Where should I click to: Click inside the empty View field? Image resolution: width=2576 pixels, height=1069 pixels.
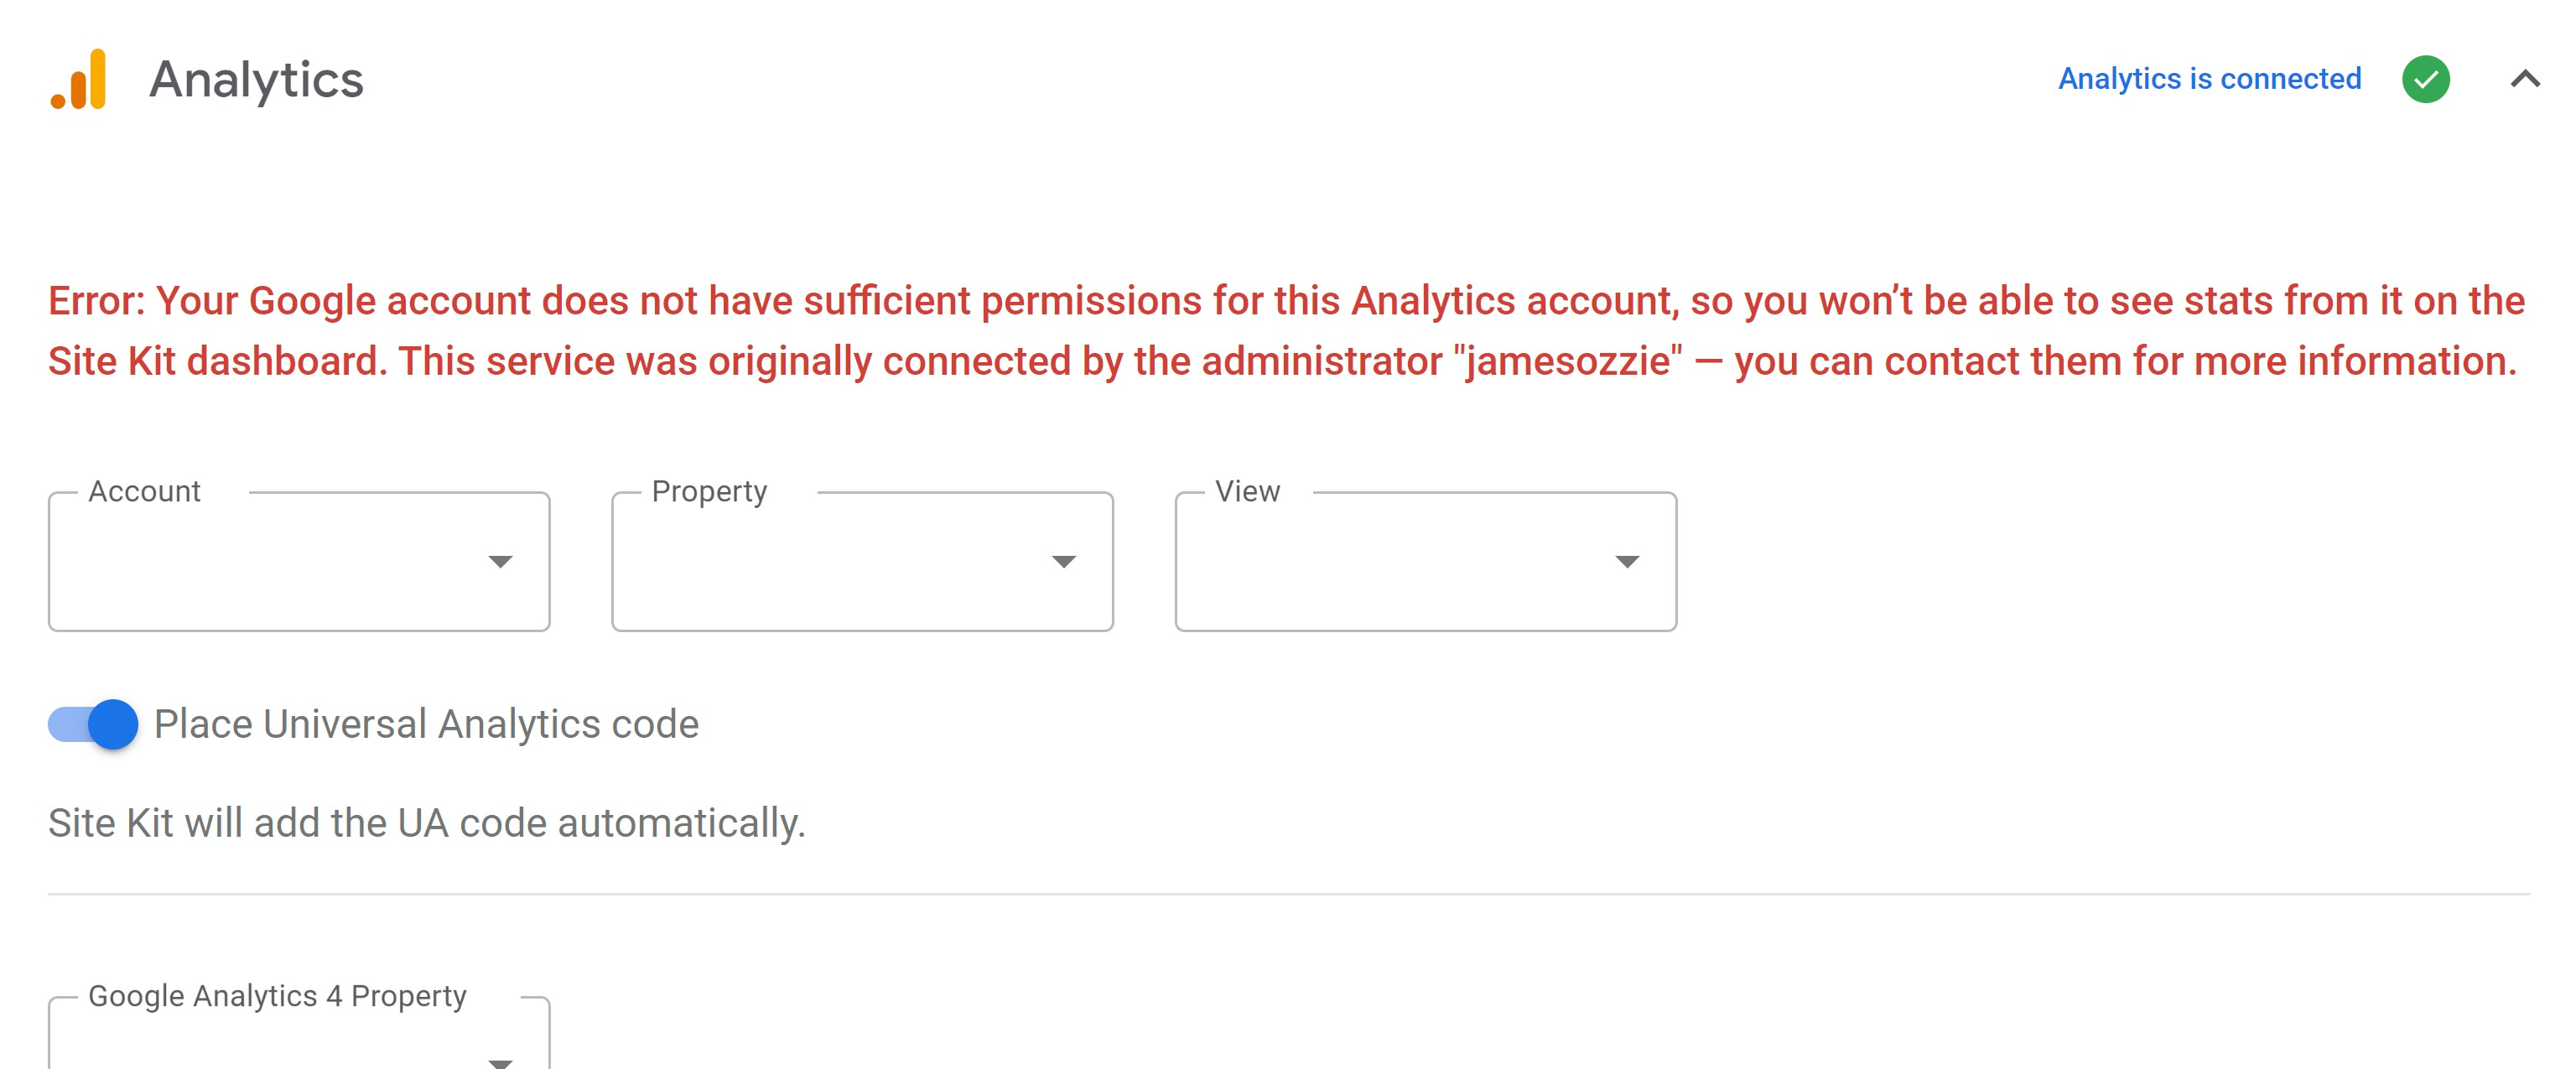click(x=1390, y=575)
